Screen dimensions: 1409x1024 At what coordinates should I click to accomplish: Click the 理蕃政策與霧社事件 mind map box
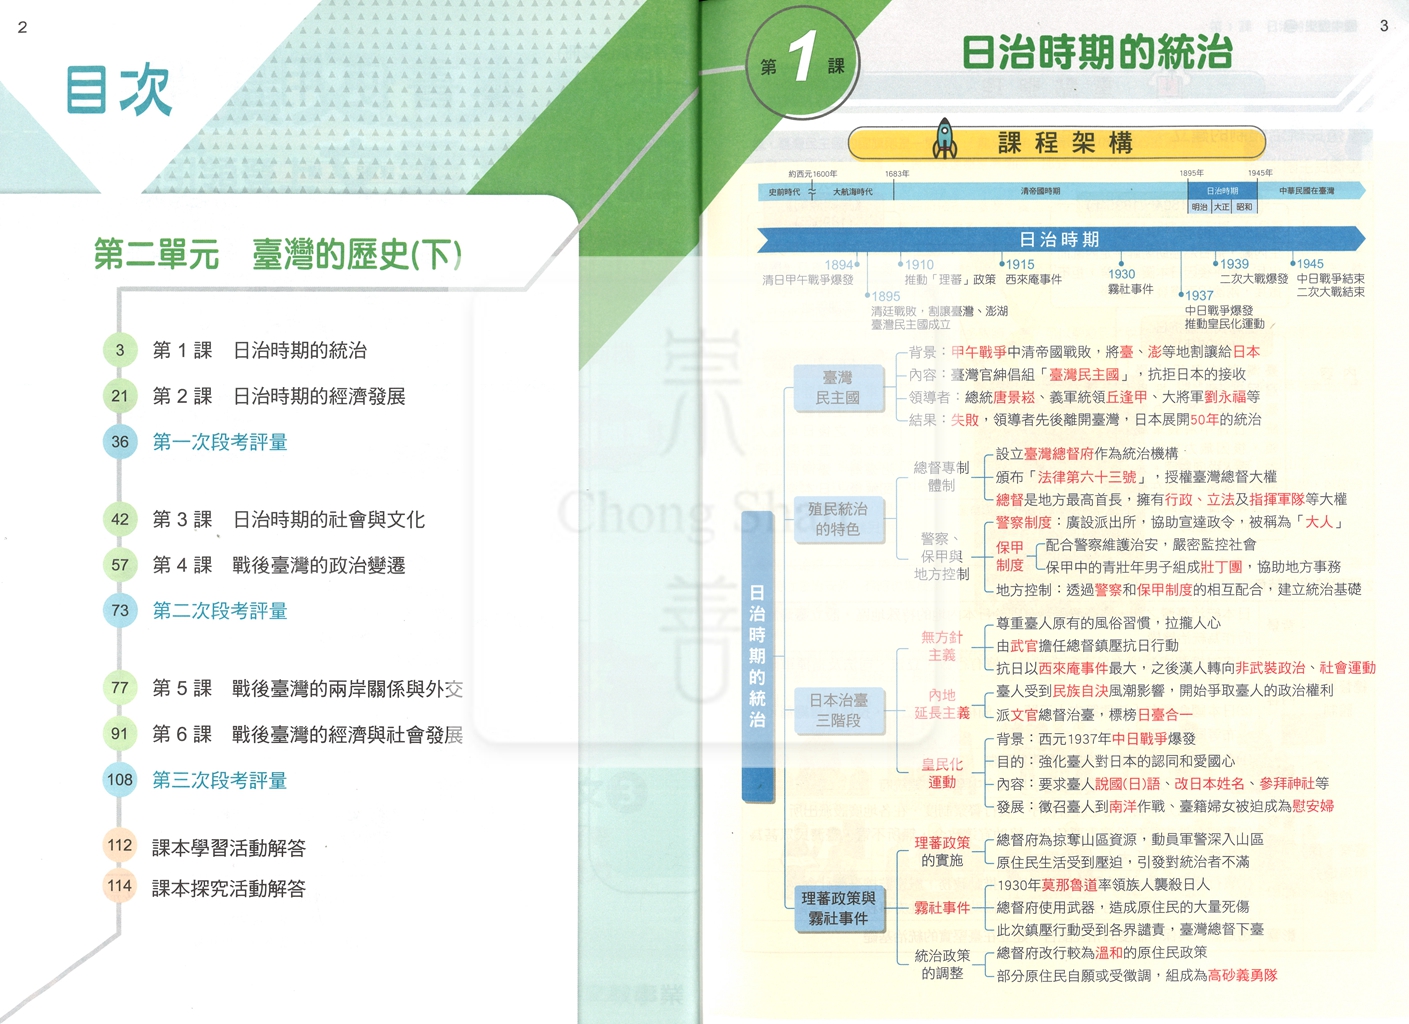[x=838, y=908]
